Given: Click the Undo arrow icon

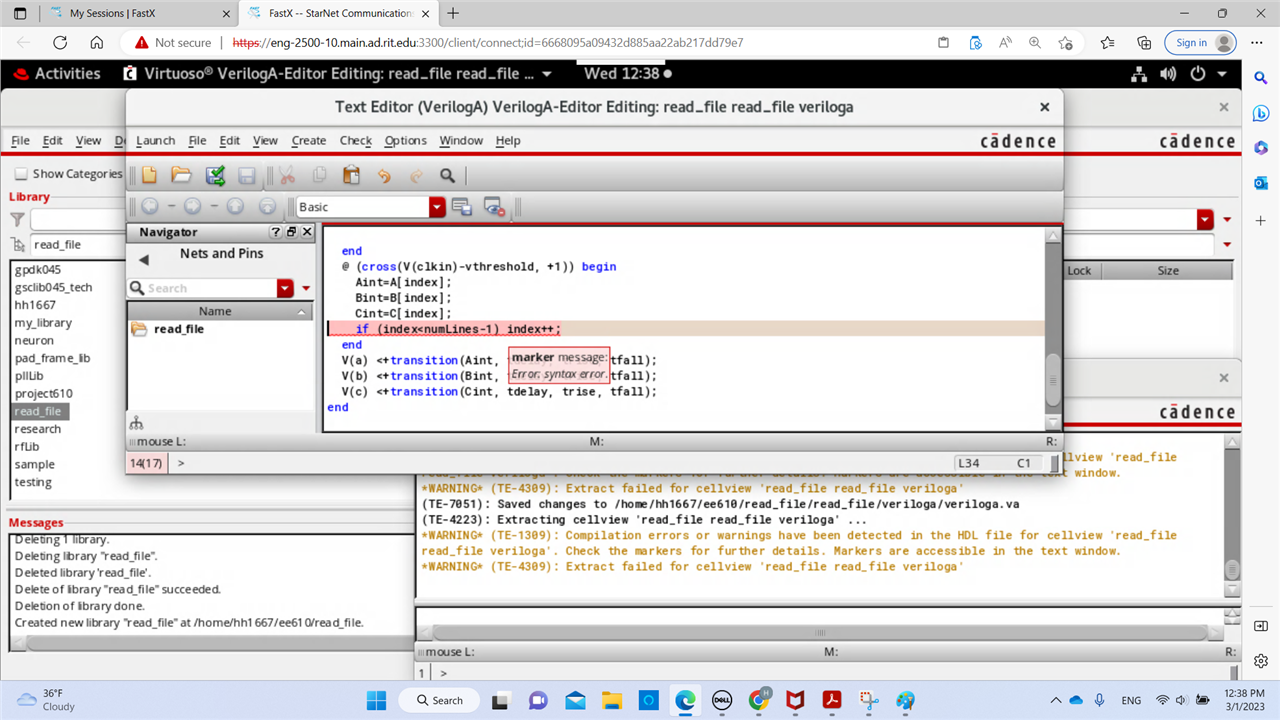Looking at the screenshot, I should (x=384, y=176).
